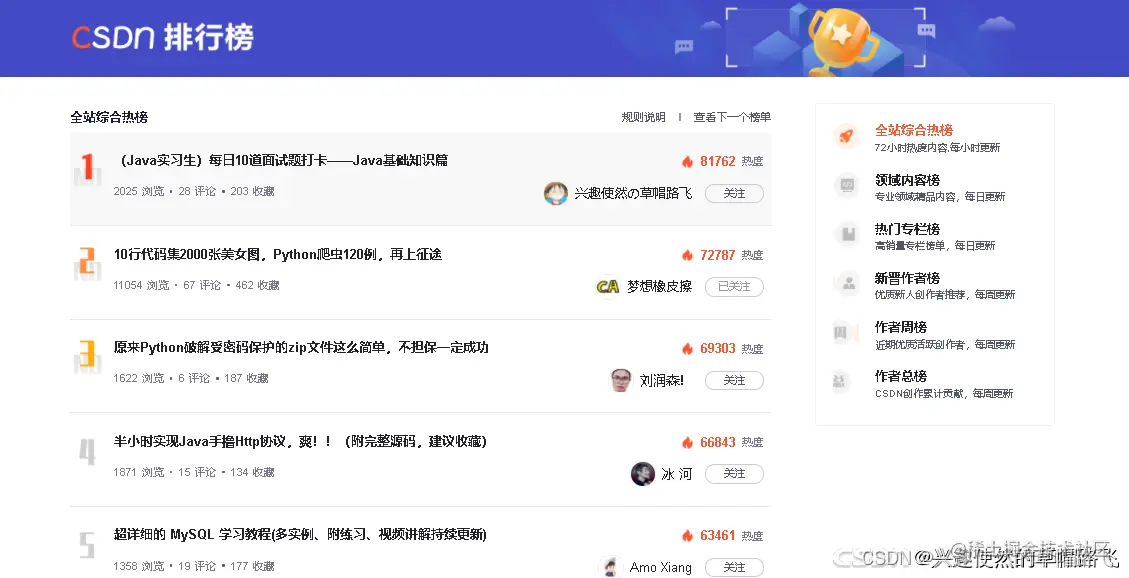Follow author 刘润森! with 关注 button
The image size is (1129, 578).
(734, 380)
